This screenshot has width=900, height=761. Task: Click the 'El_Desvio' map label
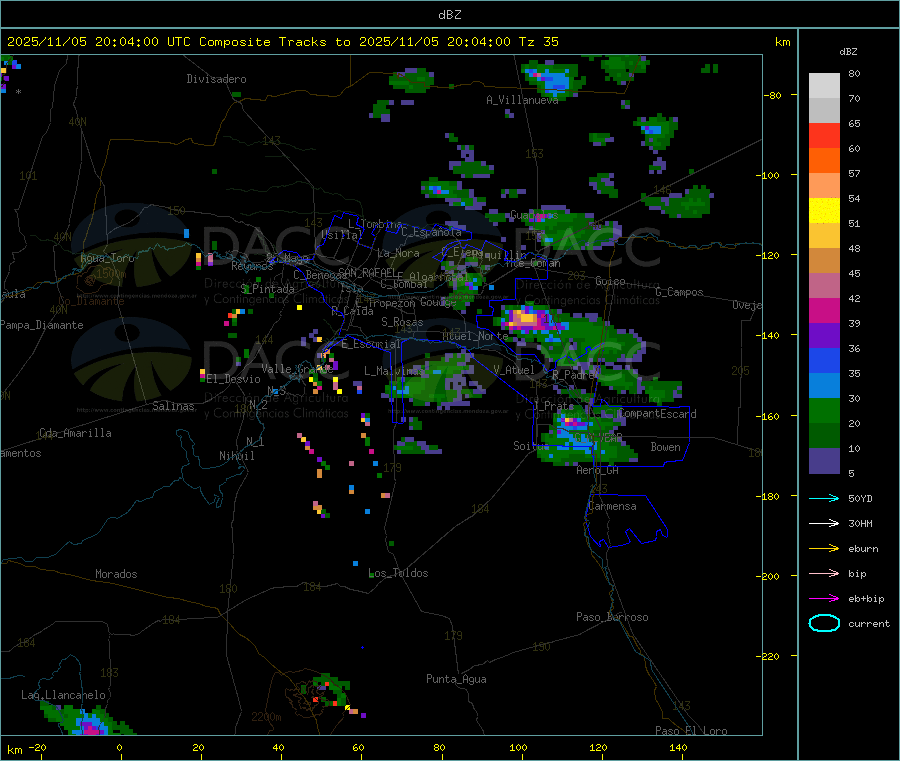234,379
